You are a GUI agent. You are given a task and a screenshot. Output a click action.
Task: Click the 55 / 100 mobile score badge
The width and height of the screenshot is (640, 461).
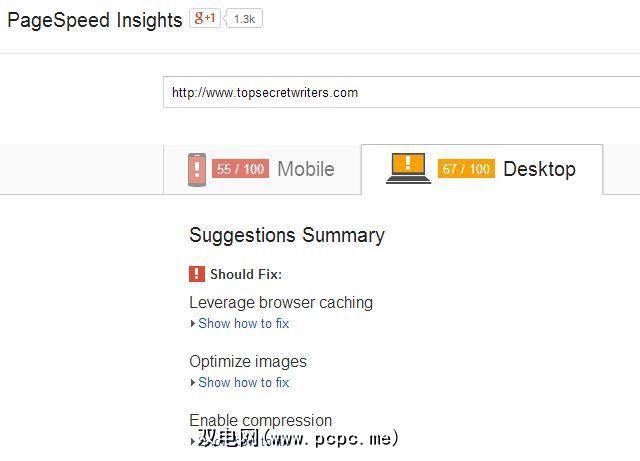240,169
